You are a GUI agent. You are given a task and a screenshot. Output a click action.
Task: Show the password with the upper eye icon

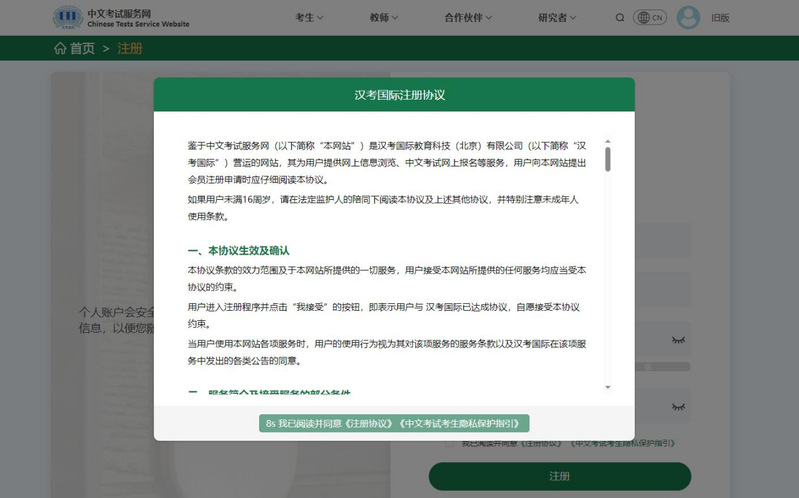point(678,340)
